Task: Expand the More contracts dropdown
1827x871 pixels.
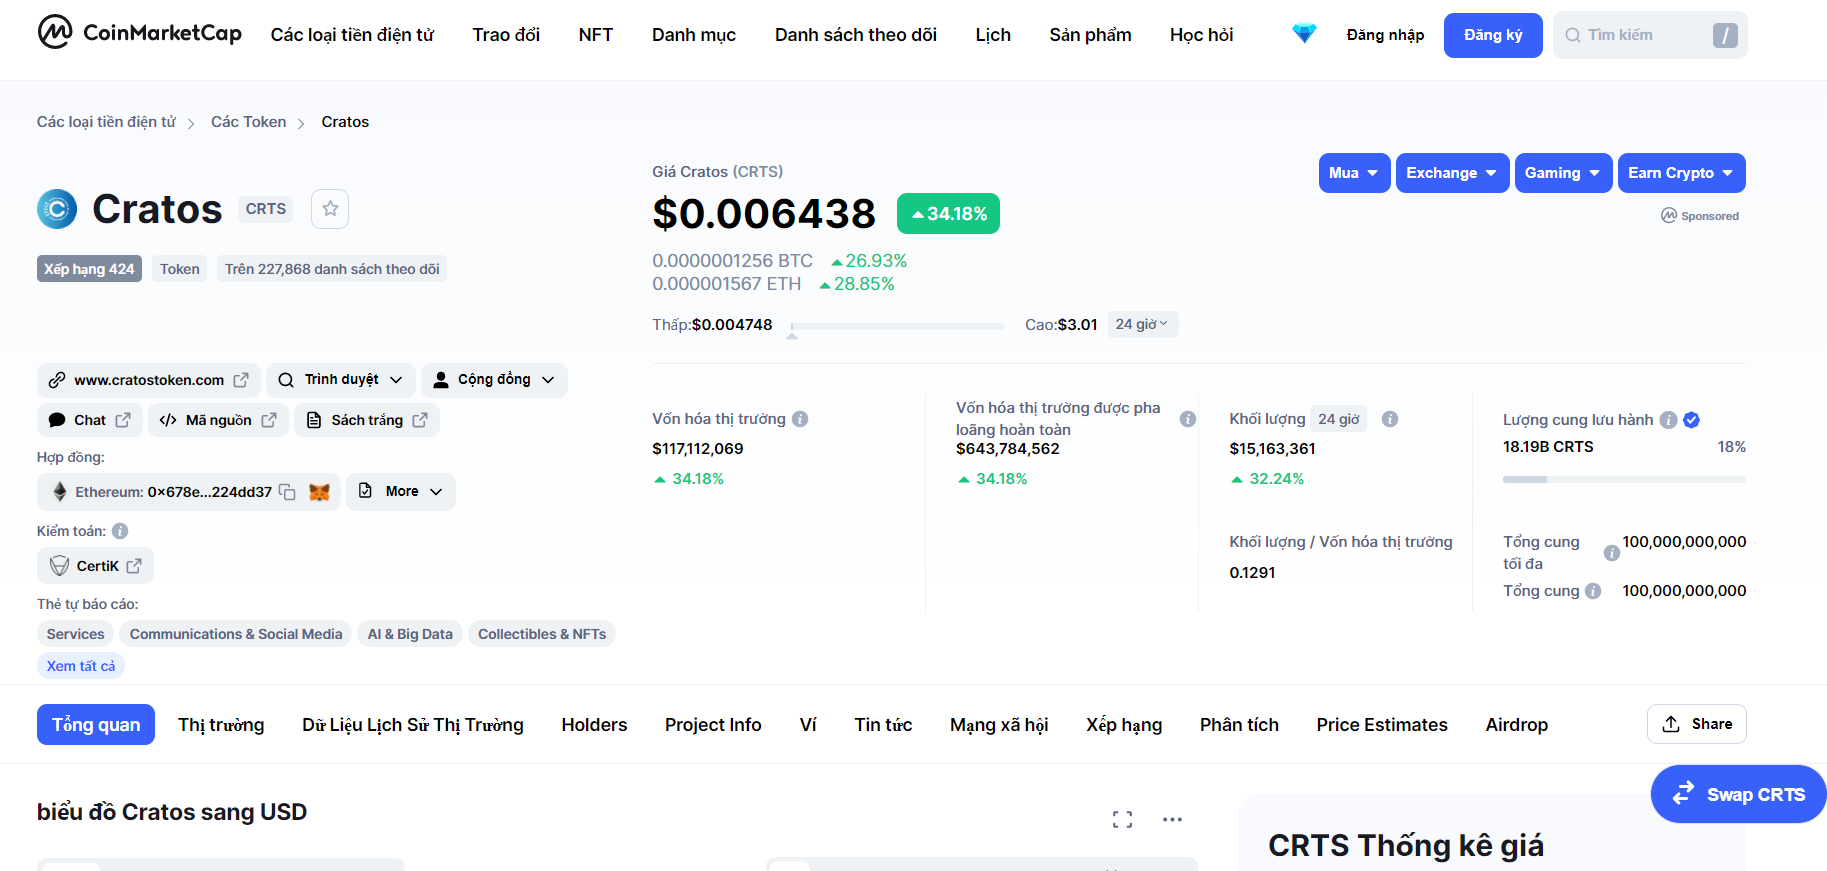Action: 401,492
